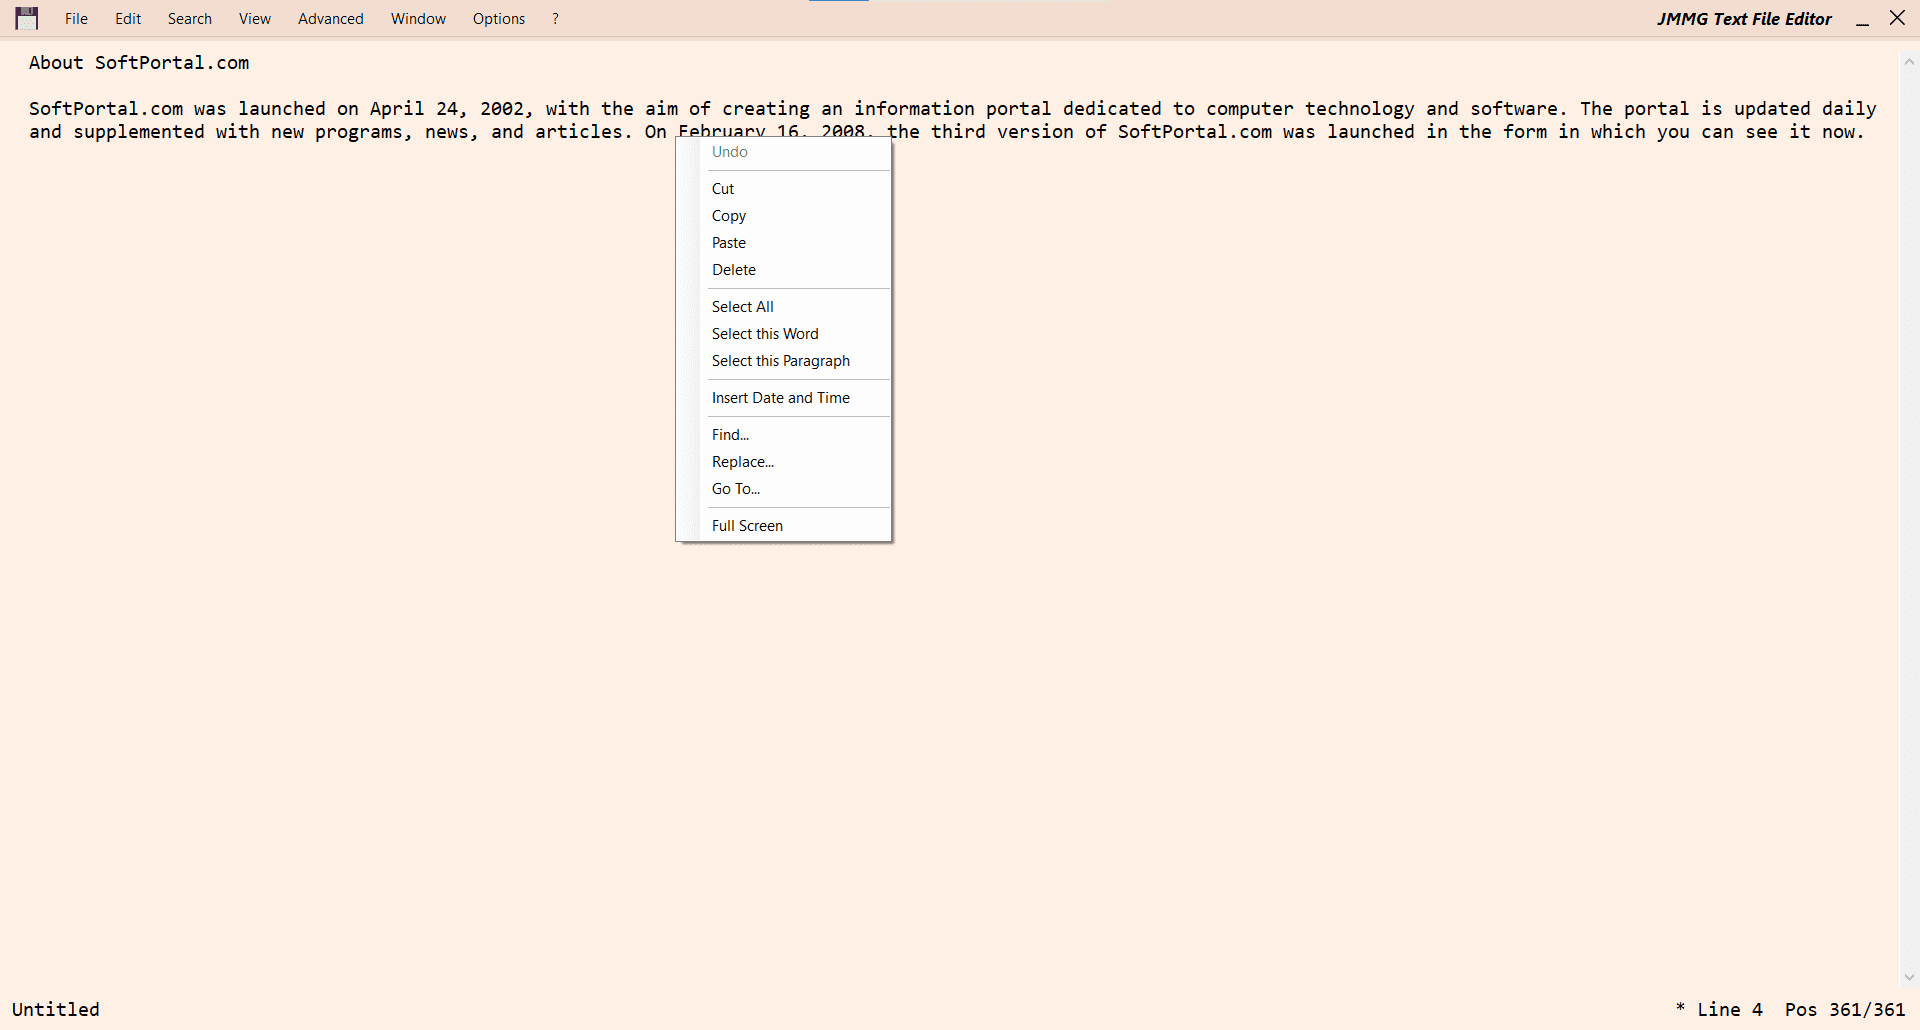Open Replace... from the context menu
1920x1030 pixels.
pyautogui.click(x=784, y=462)
